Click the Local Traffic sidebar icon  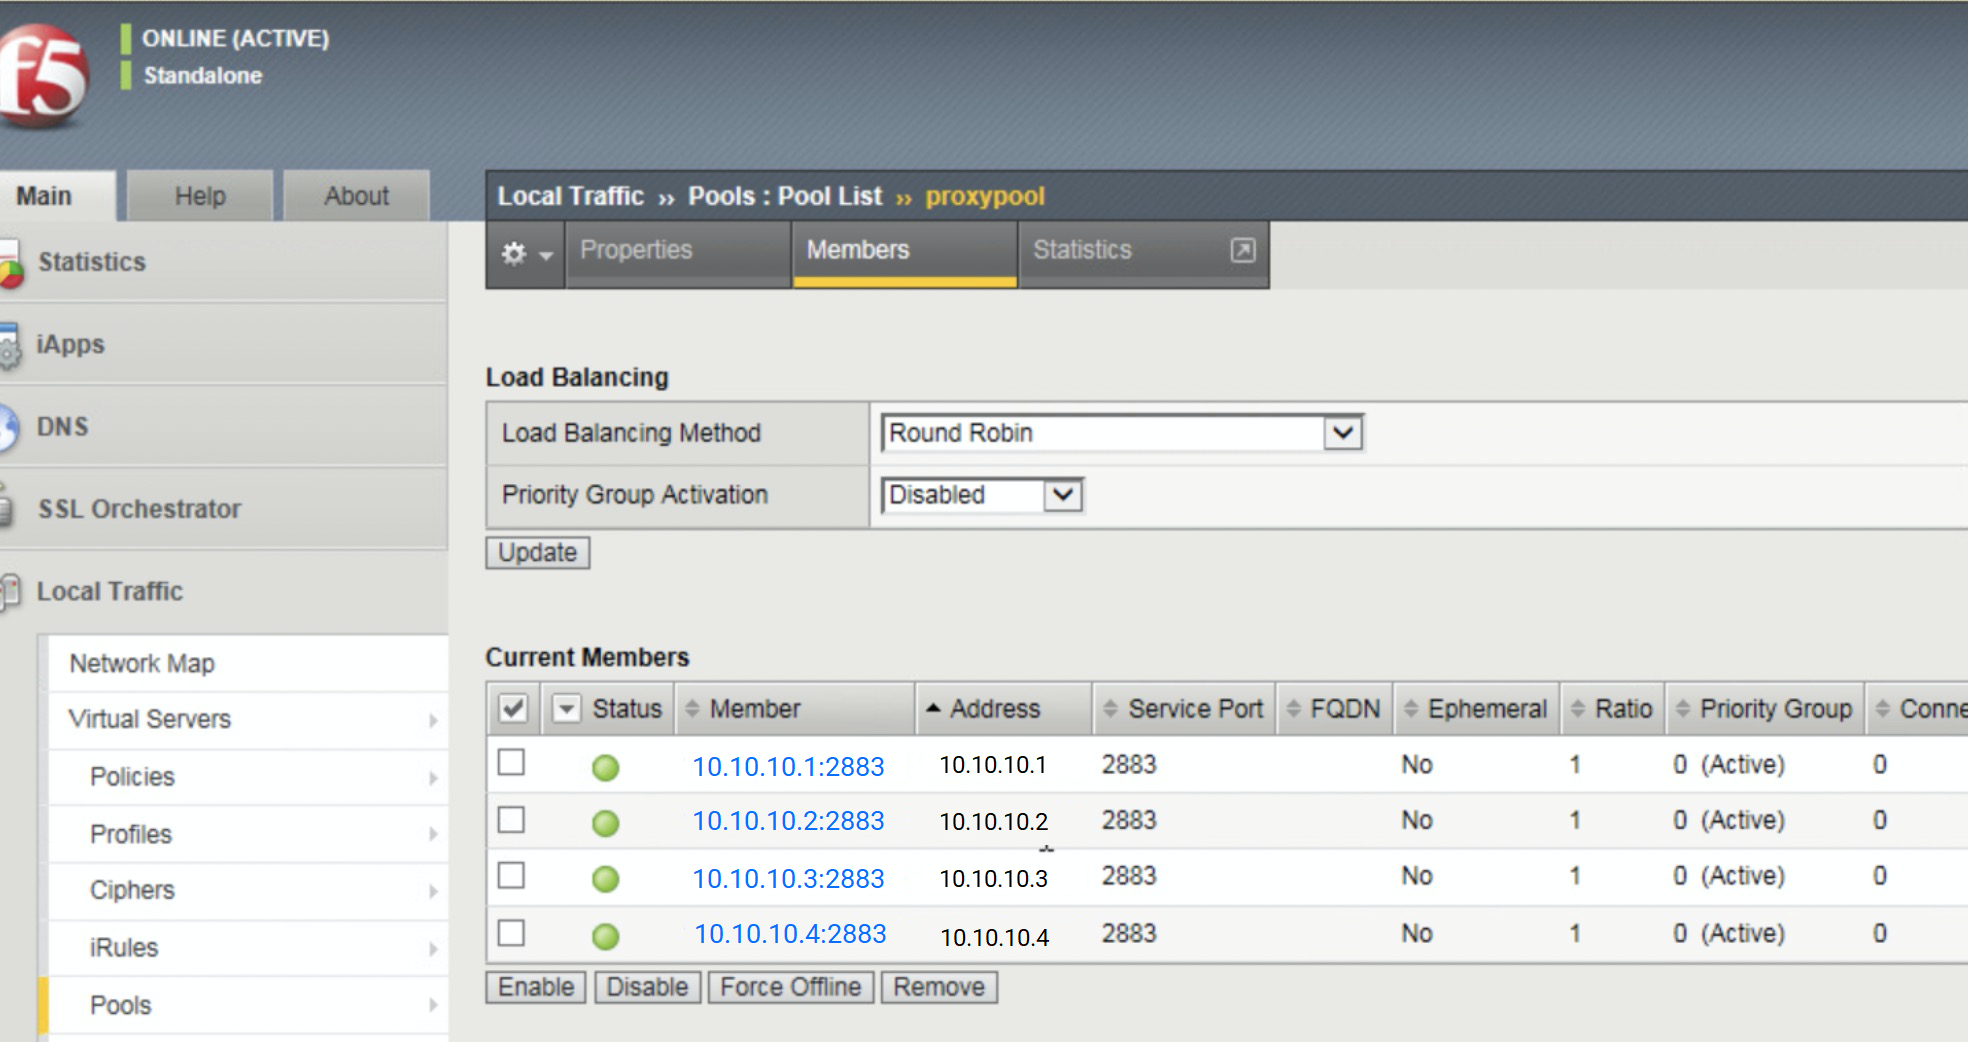point(10,592)
